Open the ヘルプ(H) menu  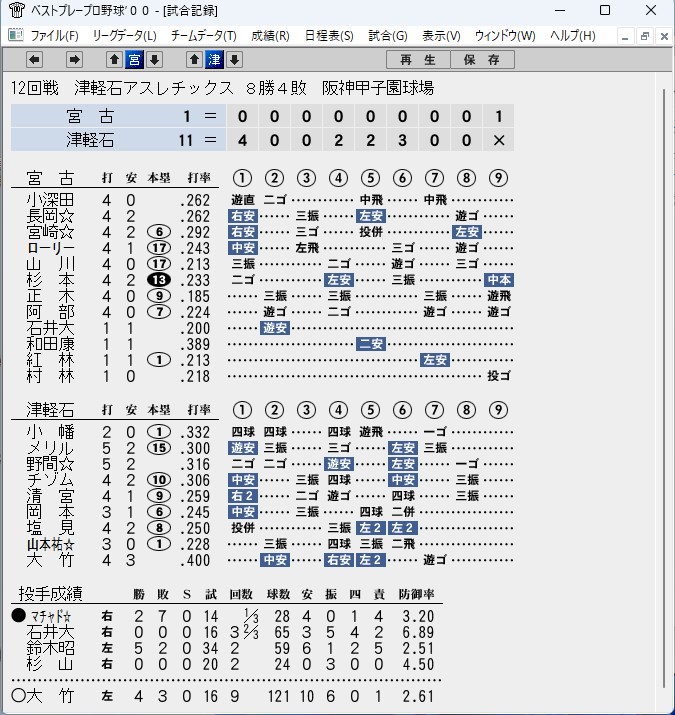pos(573,36)
